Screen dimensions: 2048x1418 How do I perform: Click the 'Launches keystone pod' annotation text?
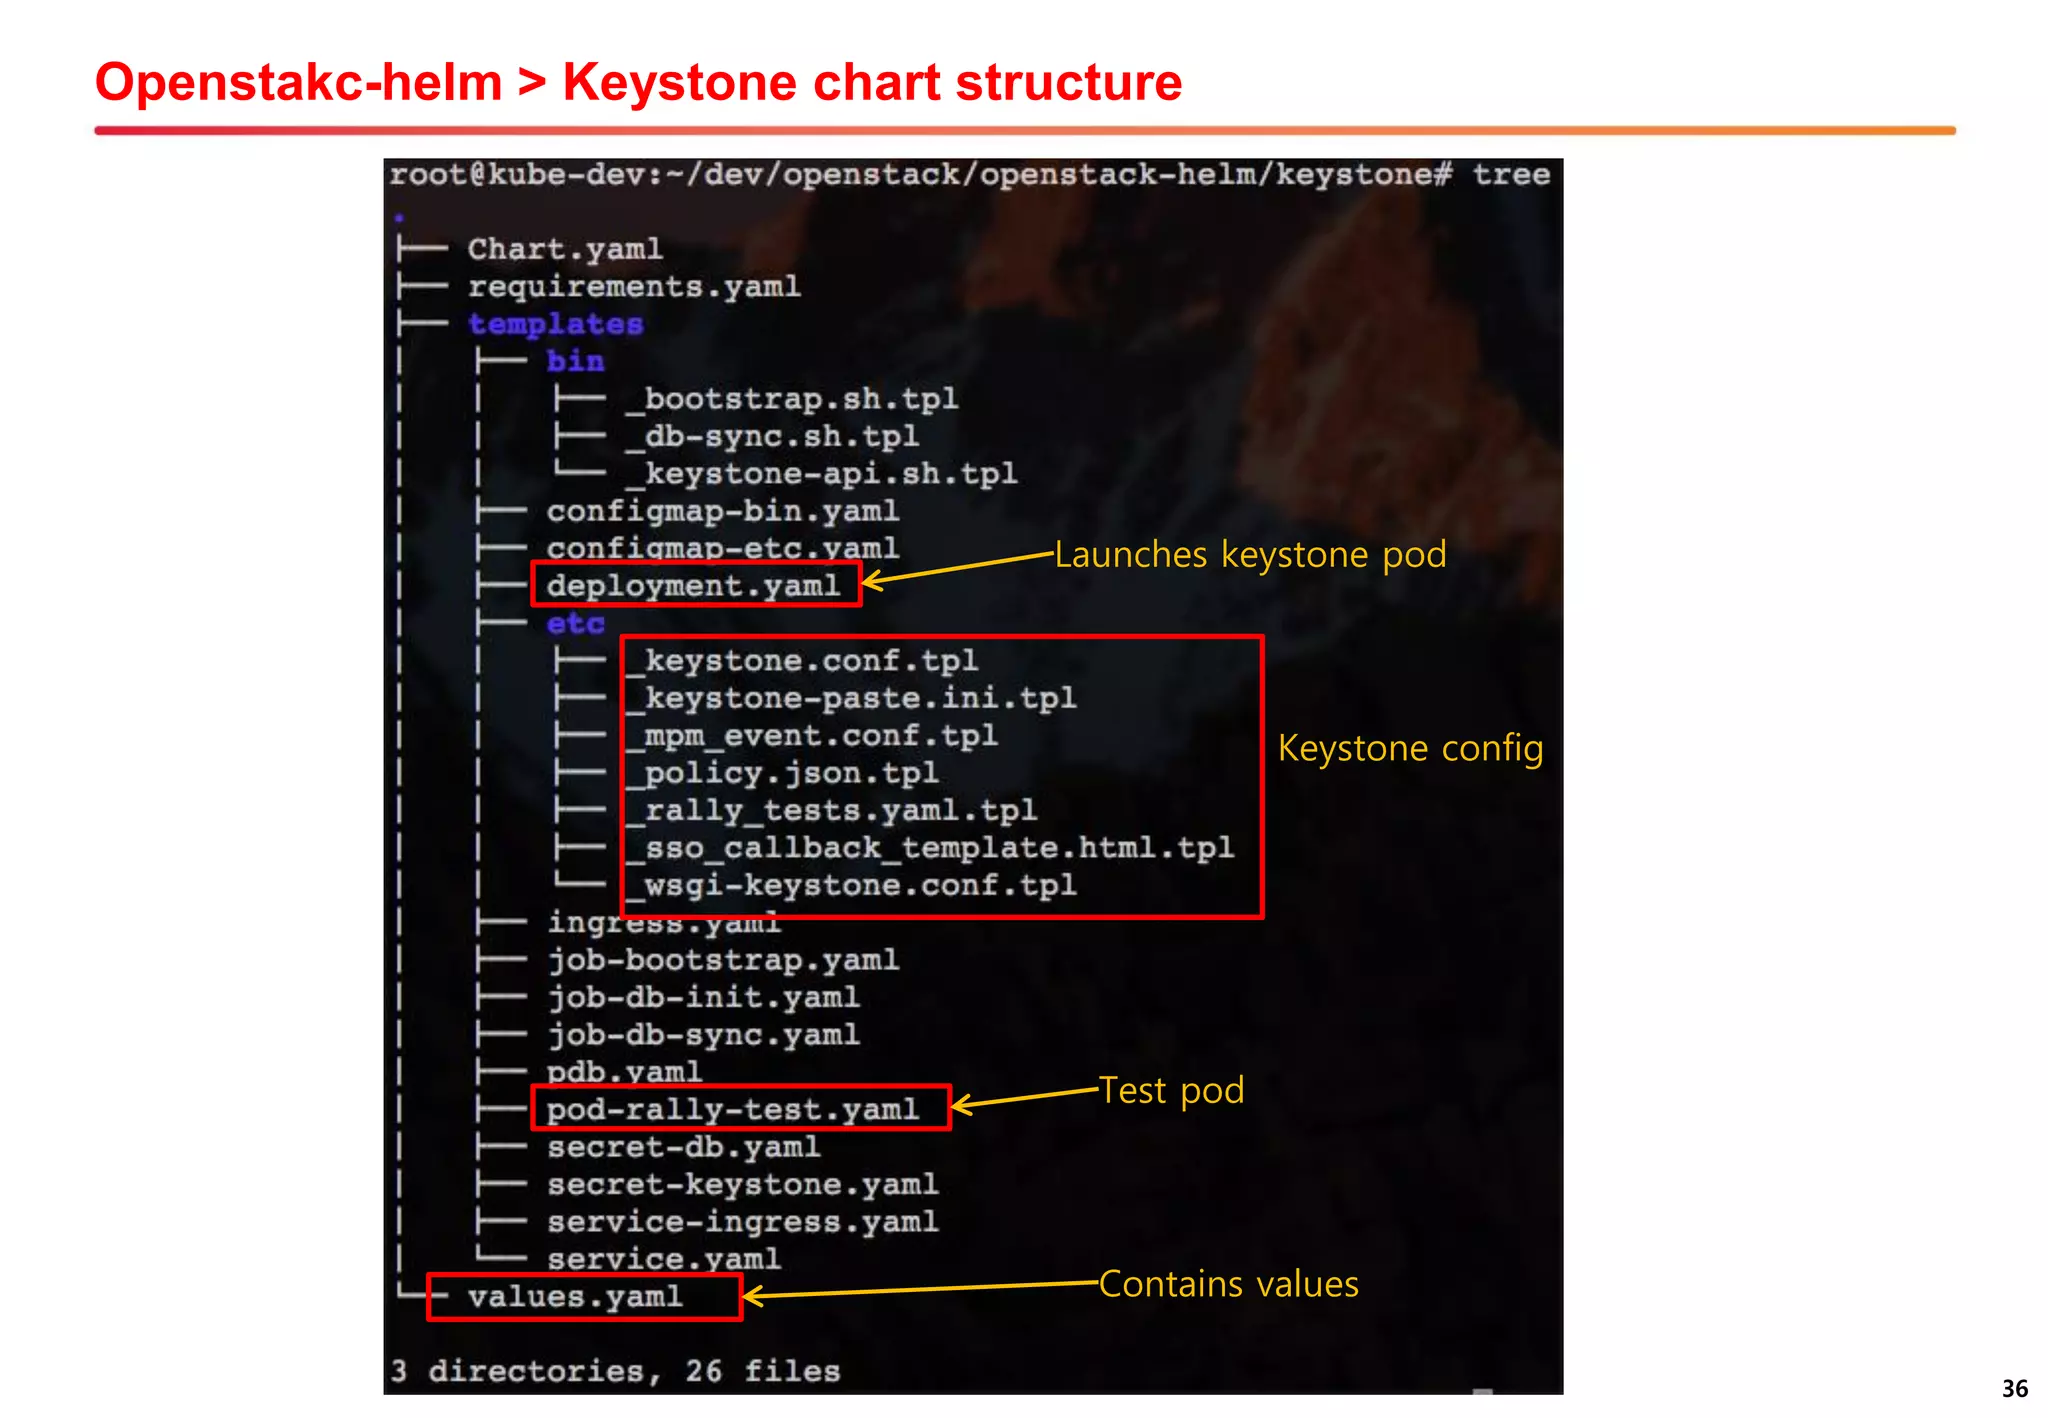click(x=1250, y=555)
